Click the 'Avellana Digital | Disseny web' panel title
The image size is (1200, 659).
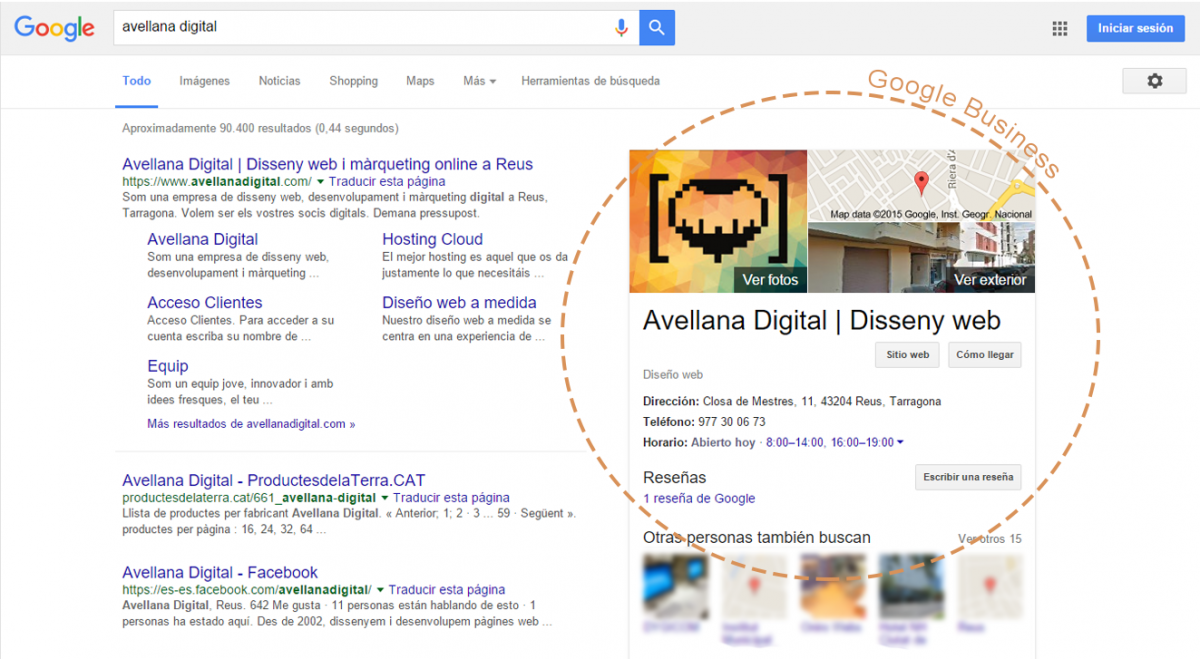[822, 320]
